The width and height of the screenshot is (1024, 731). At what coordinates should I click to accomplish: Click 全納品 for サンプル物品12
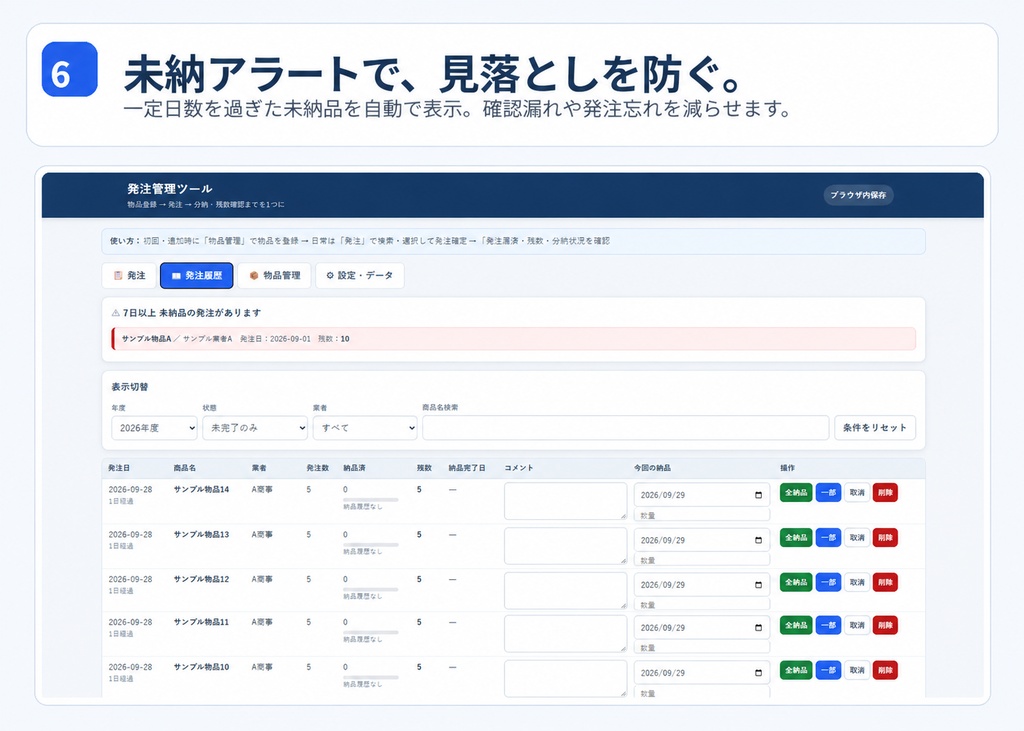pyautogui.click(x=796, y=582)
